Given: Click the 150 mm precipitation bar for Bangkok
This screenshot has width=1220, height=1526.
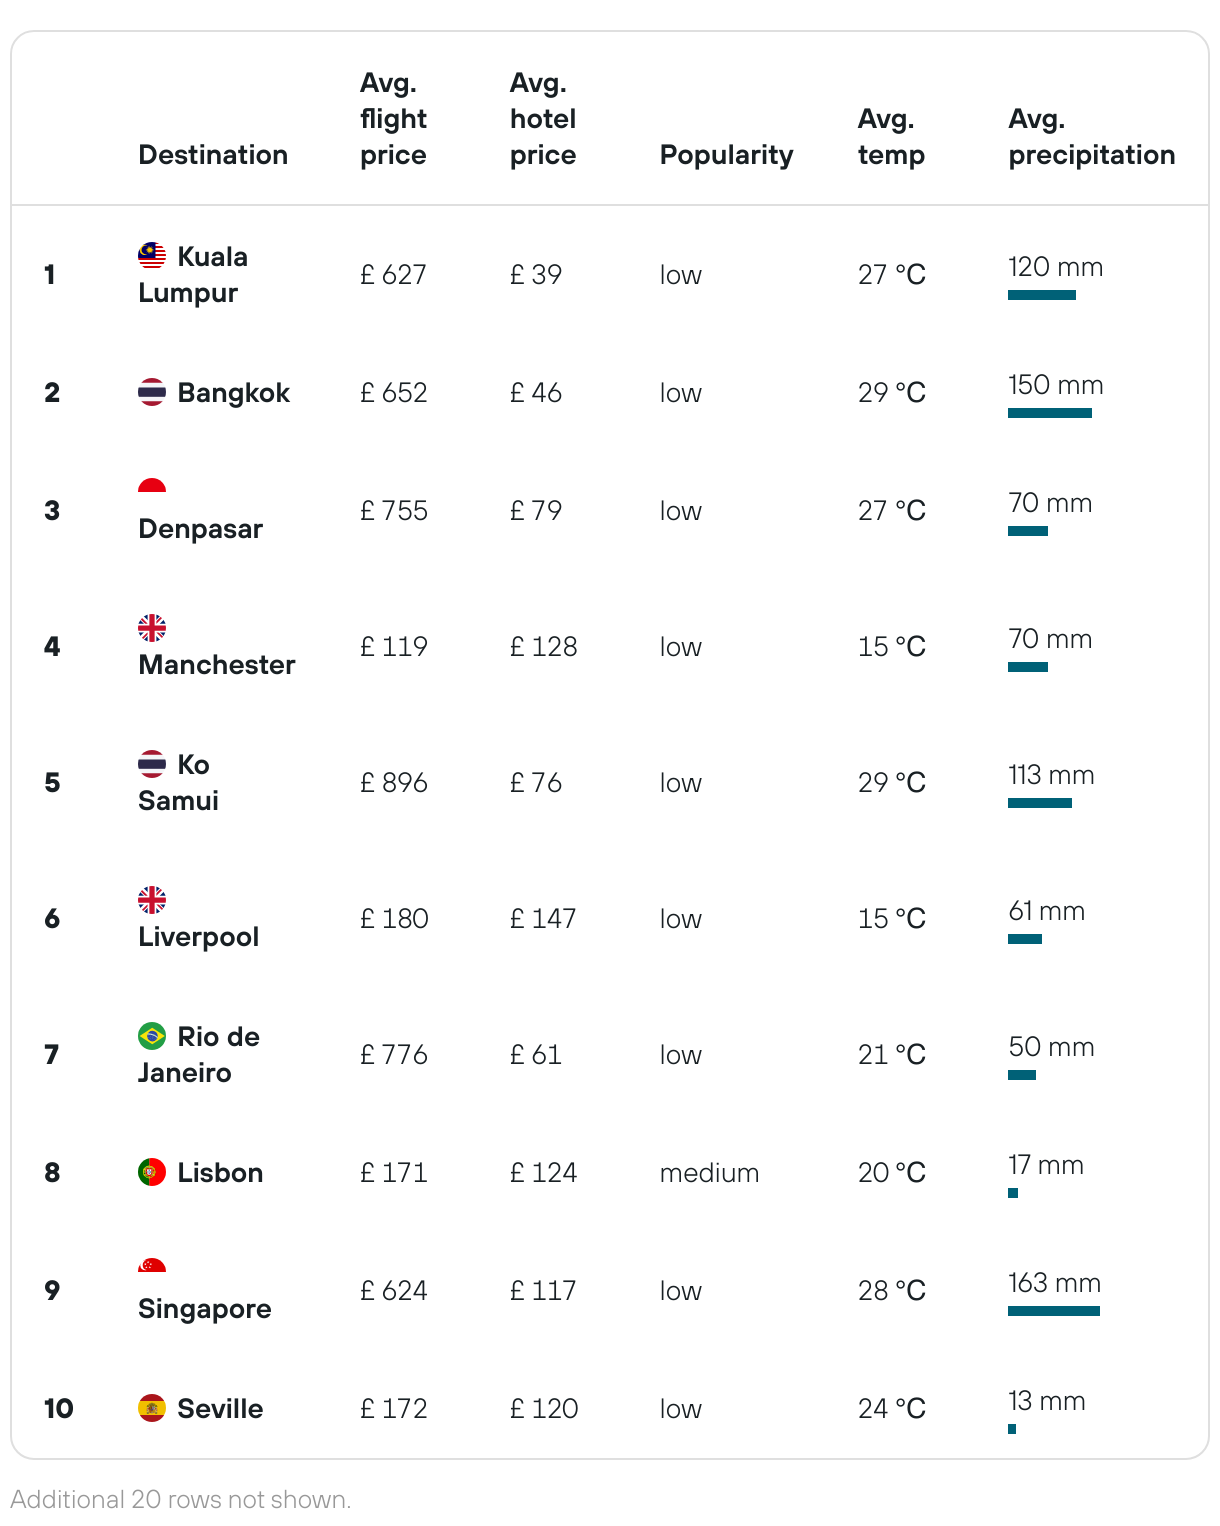Looking at the screenshot, I should (1050, 413).
